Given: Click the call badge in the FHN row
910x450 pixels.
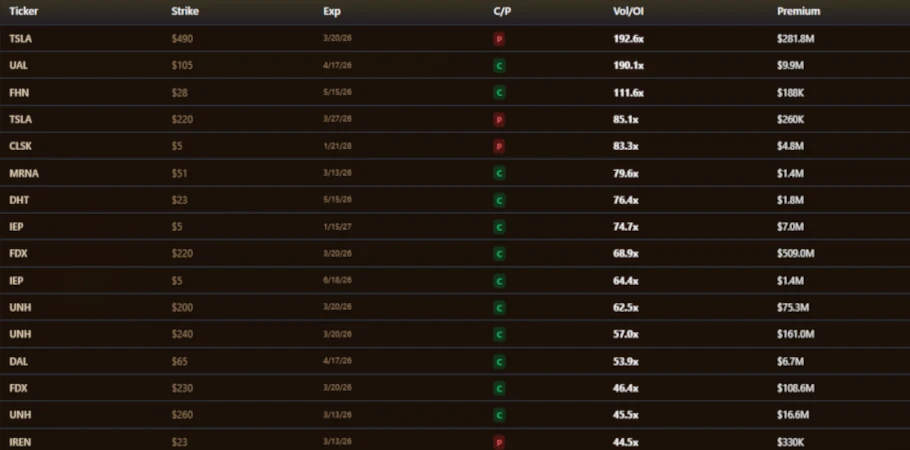Looking at the screenshot, I should (499, 93).
